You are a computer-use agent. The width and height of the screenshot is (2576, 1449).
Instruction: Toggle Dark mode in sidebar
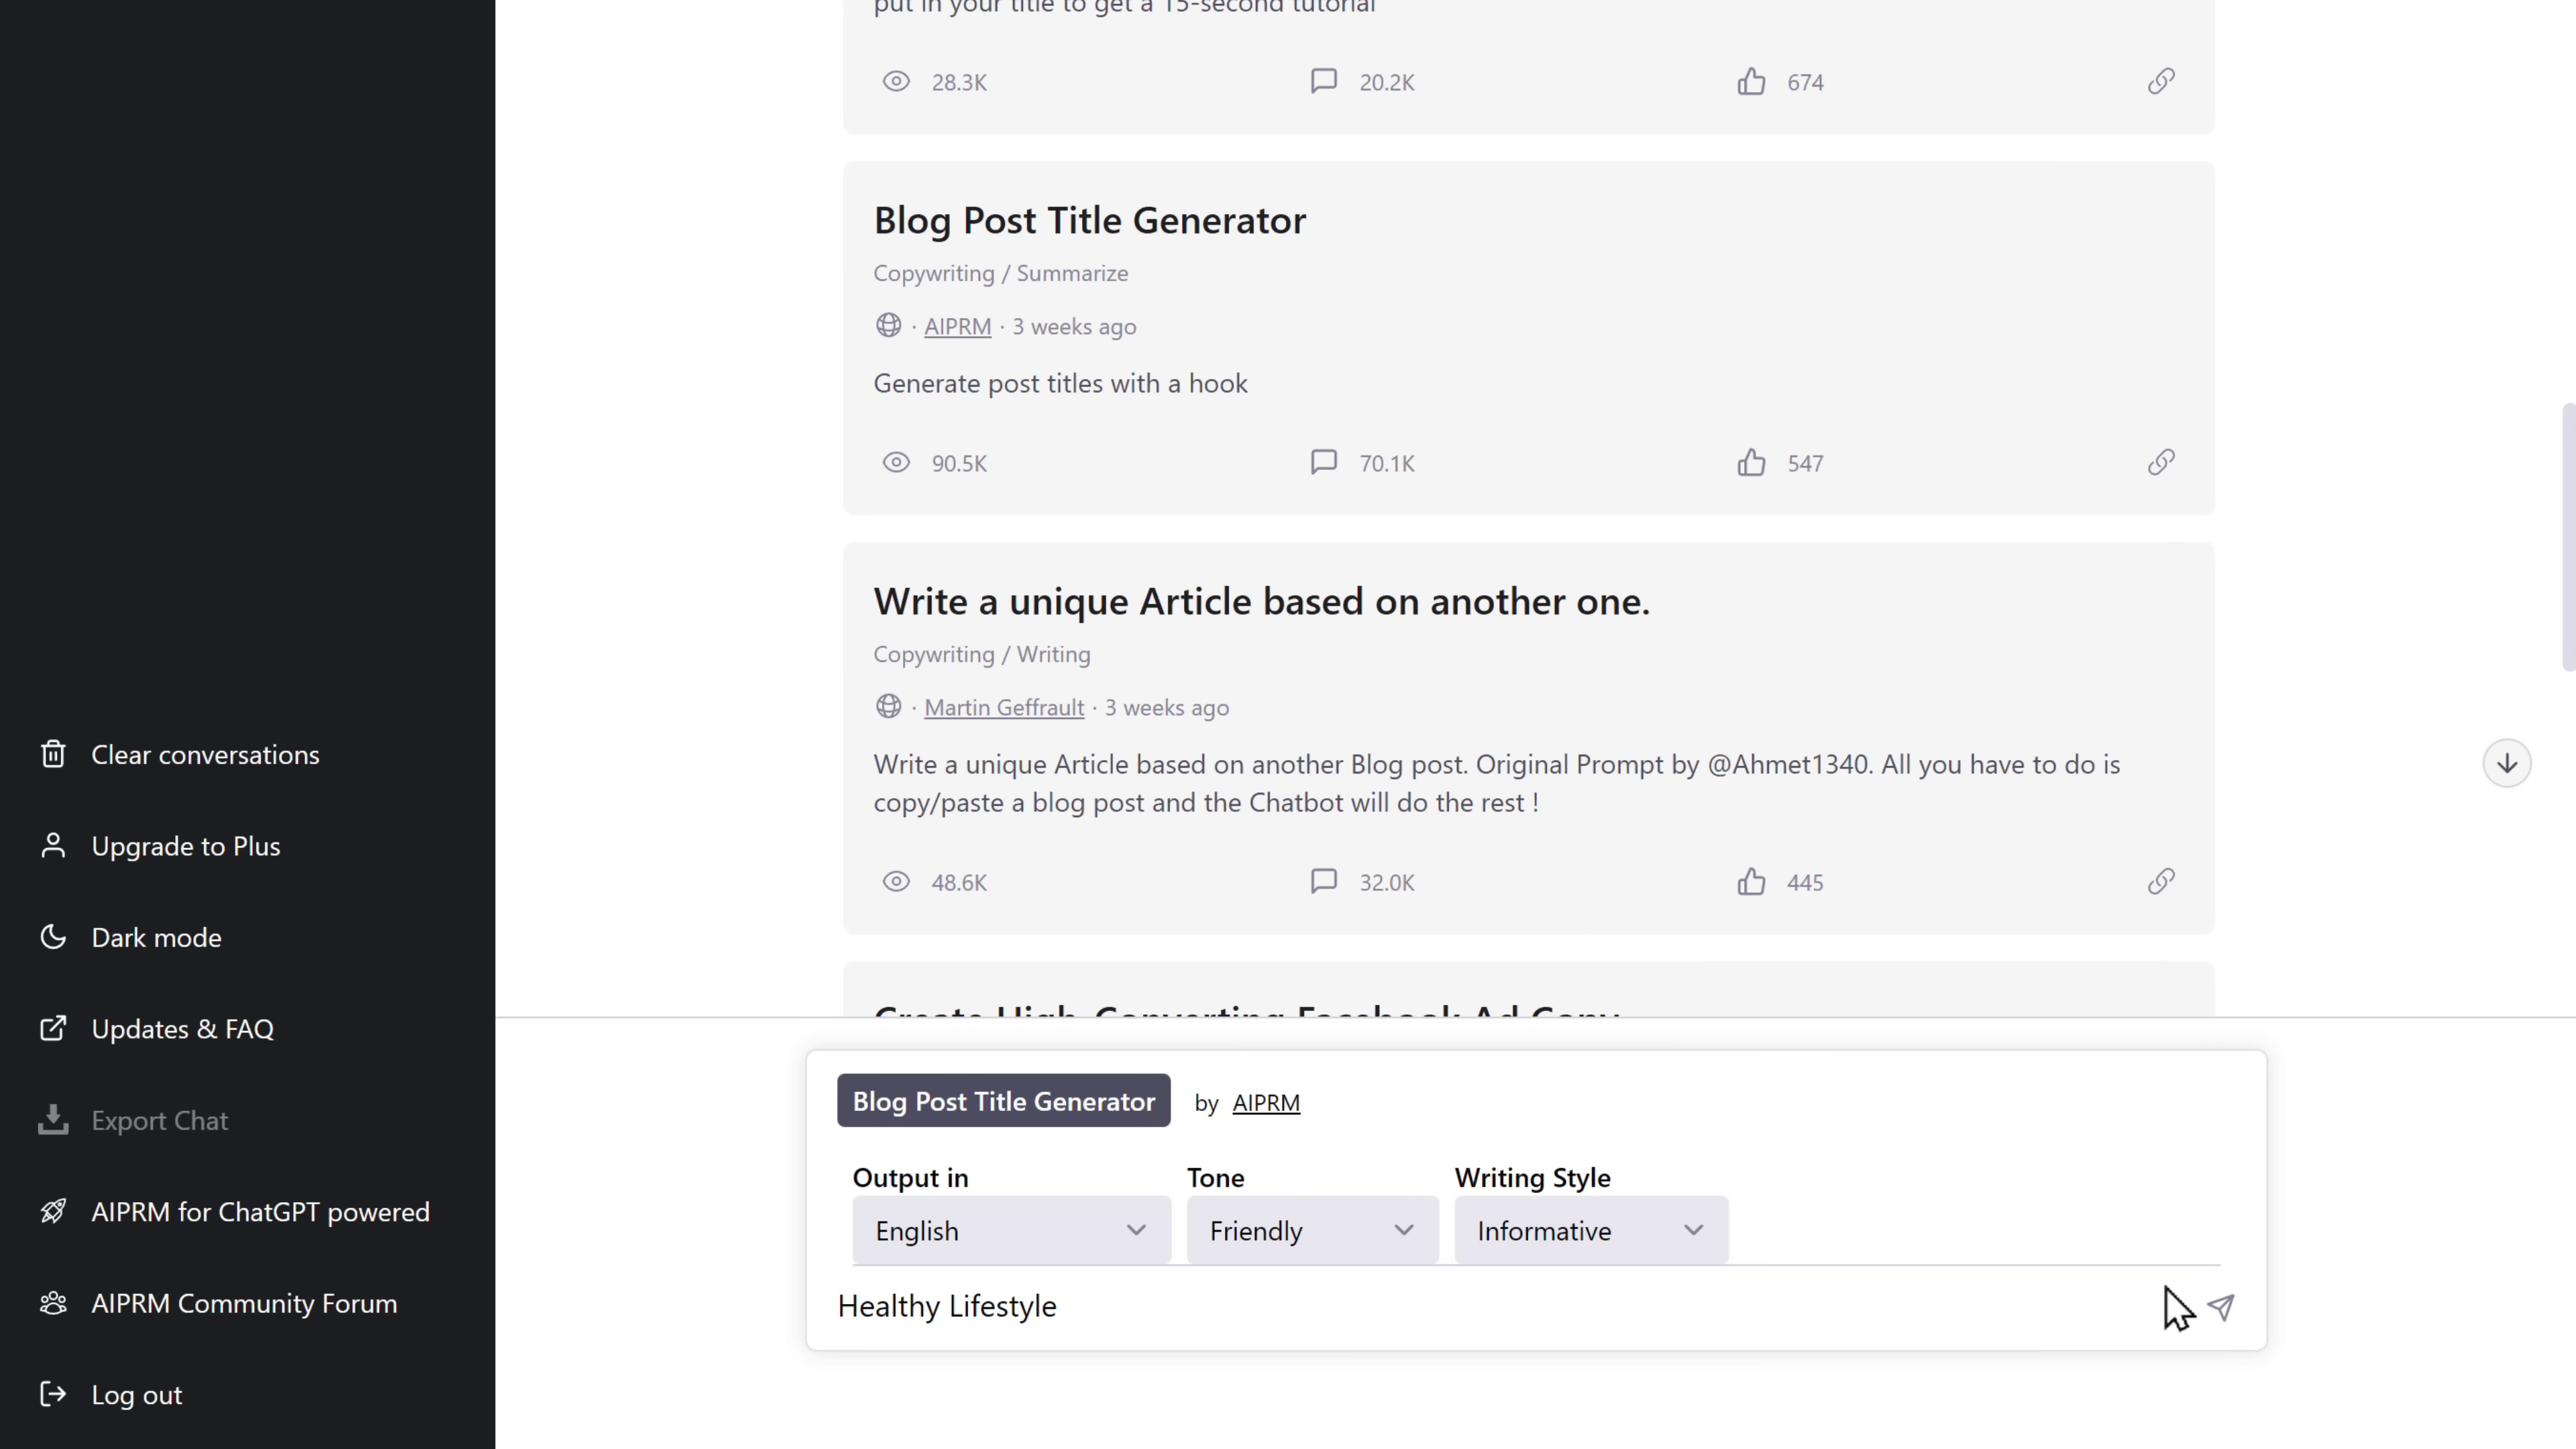pyautogui.click(x=156, y=938)
